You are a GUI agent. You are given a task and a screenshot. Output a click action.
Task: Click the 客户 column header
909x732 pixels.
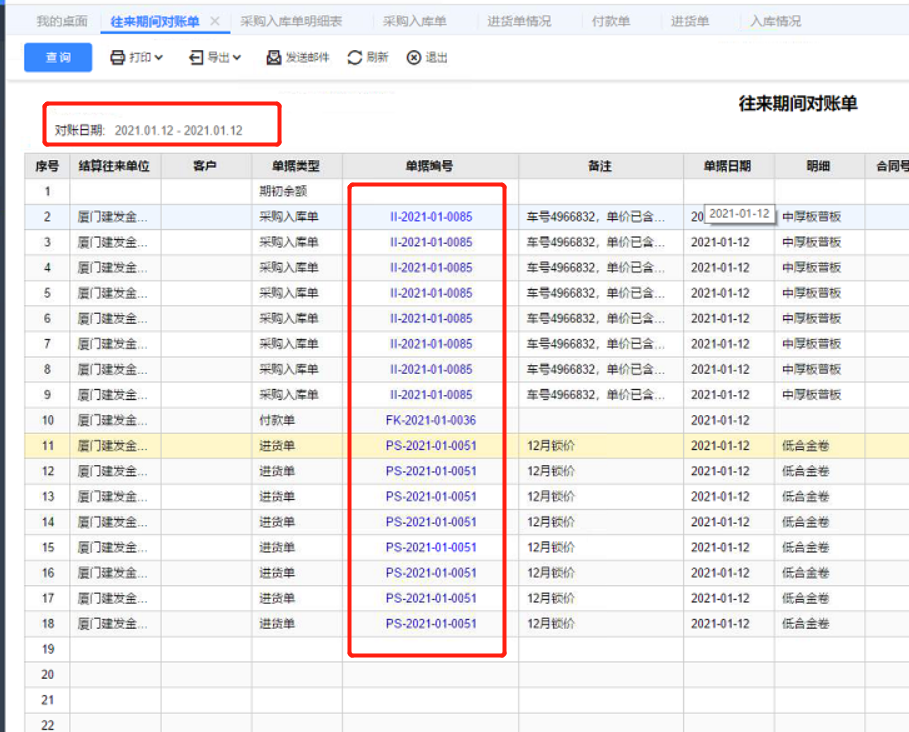(x=206, y=166)
